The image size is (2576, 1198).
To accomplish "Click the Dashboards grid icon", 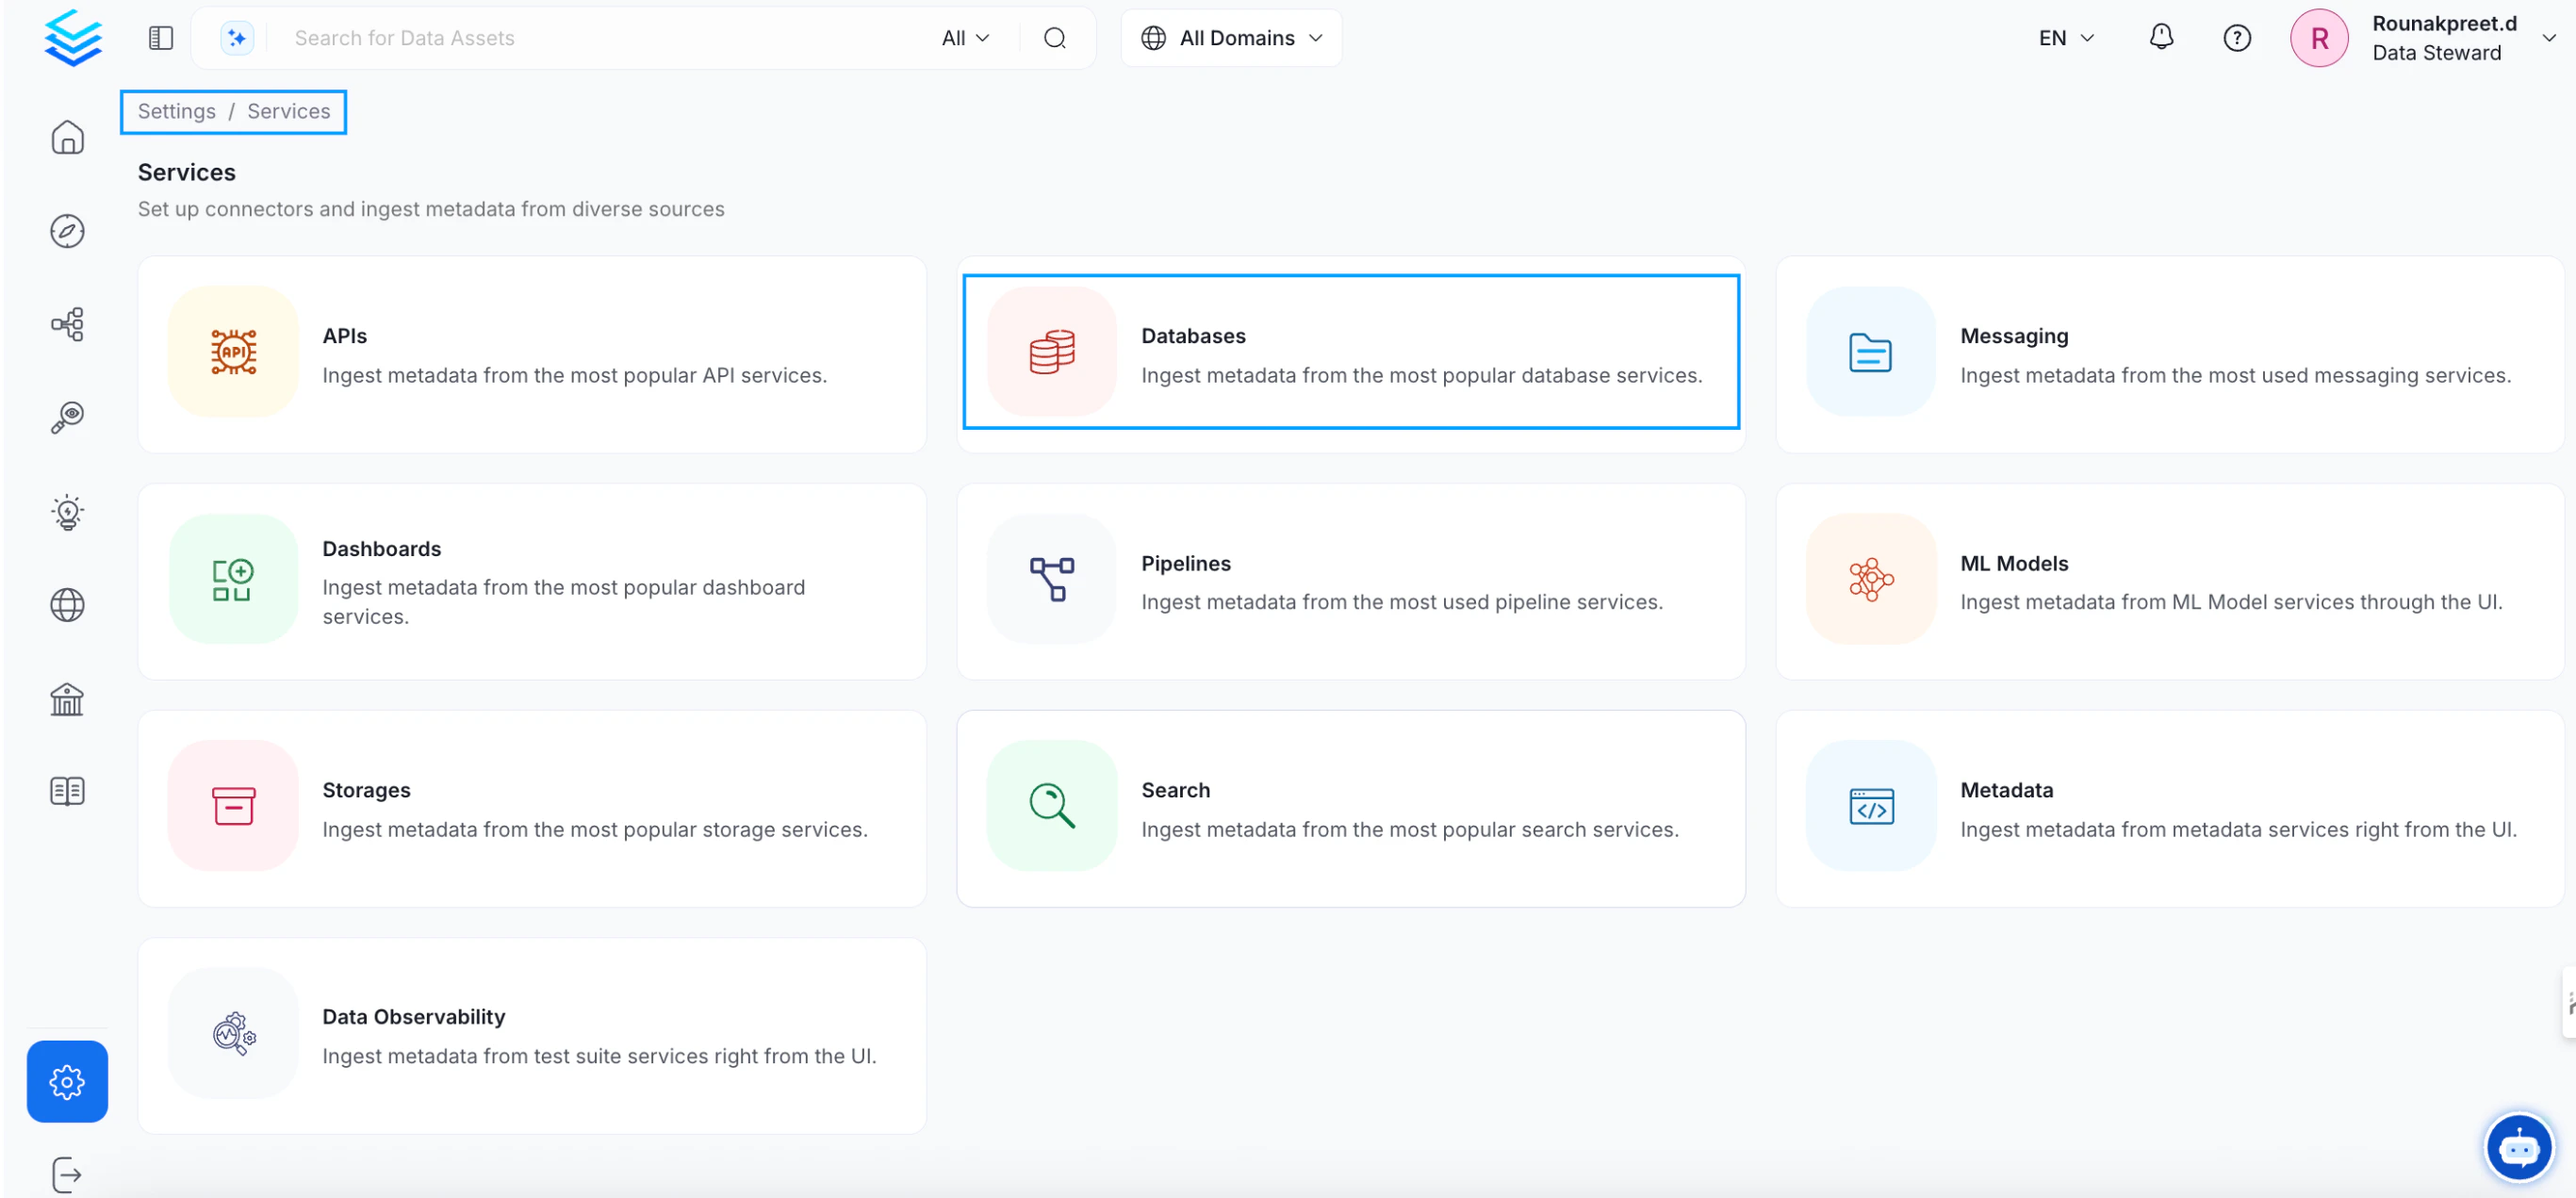I will click(x=233, y=579).
